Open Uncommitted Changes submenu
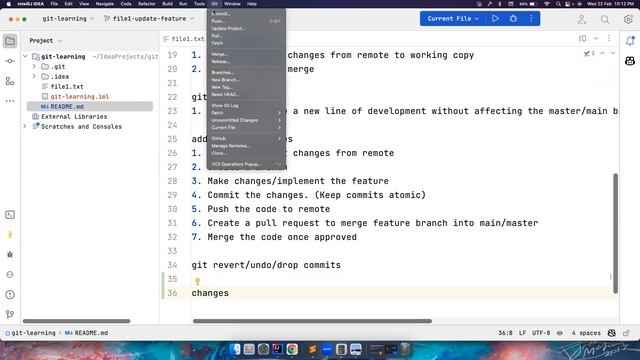This screenshot has height=360, width=640. click(x=246, y=120)
